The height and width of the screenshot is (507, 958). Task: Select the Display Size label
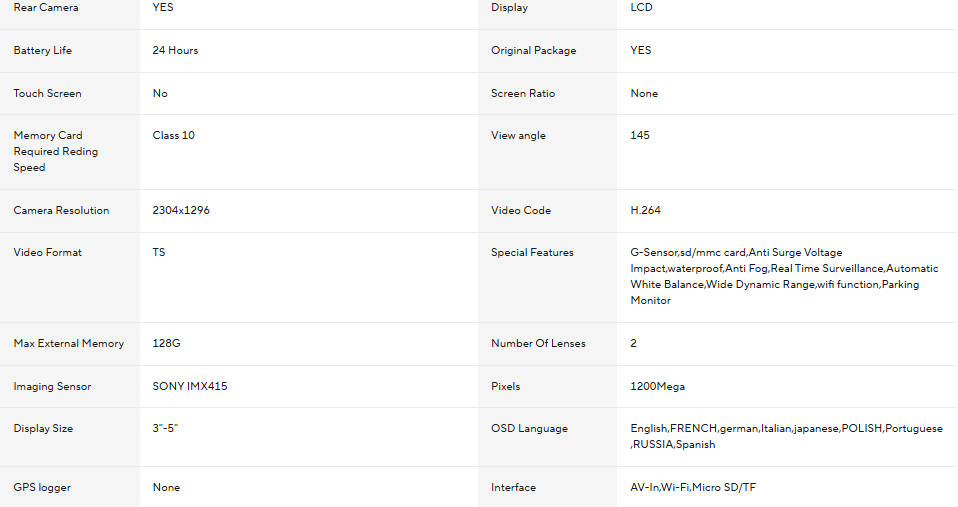coord(43,429)
